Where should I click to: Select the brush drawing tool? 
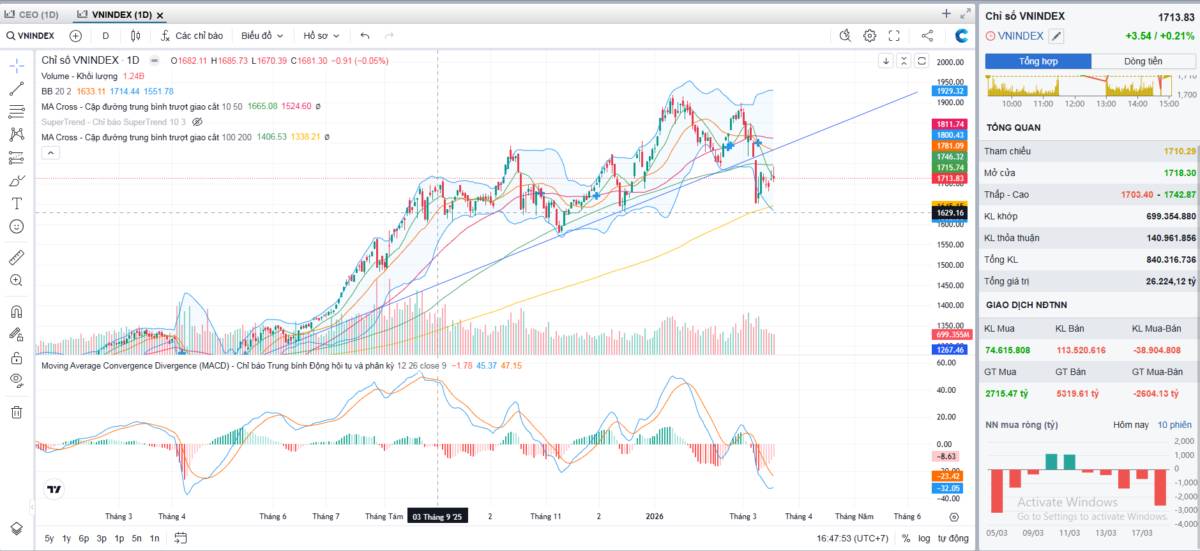pos(16,181)
